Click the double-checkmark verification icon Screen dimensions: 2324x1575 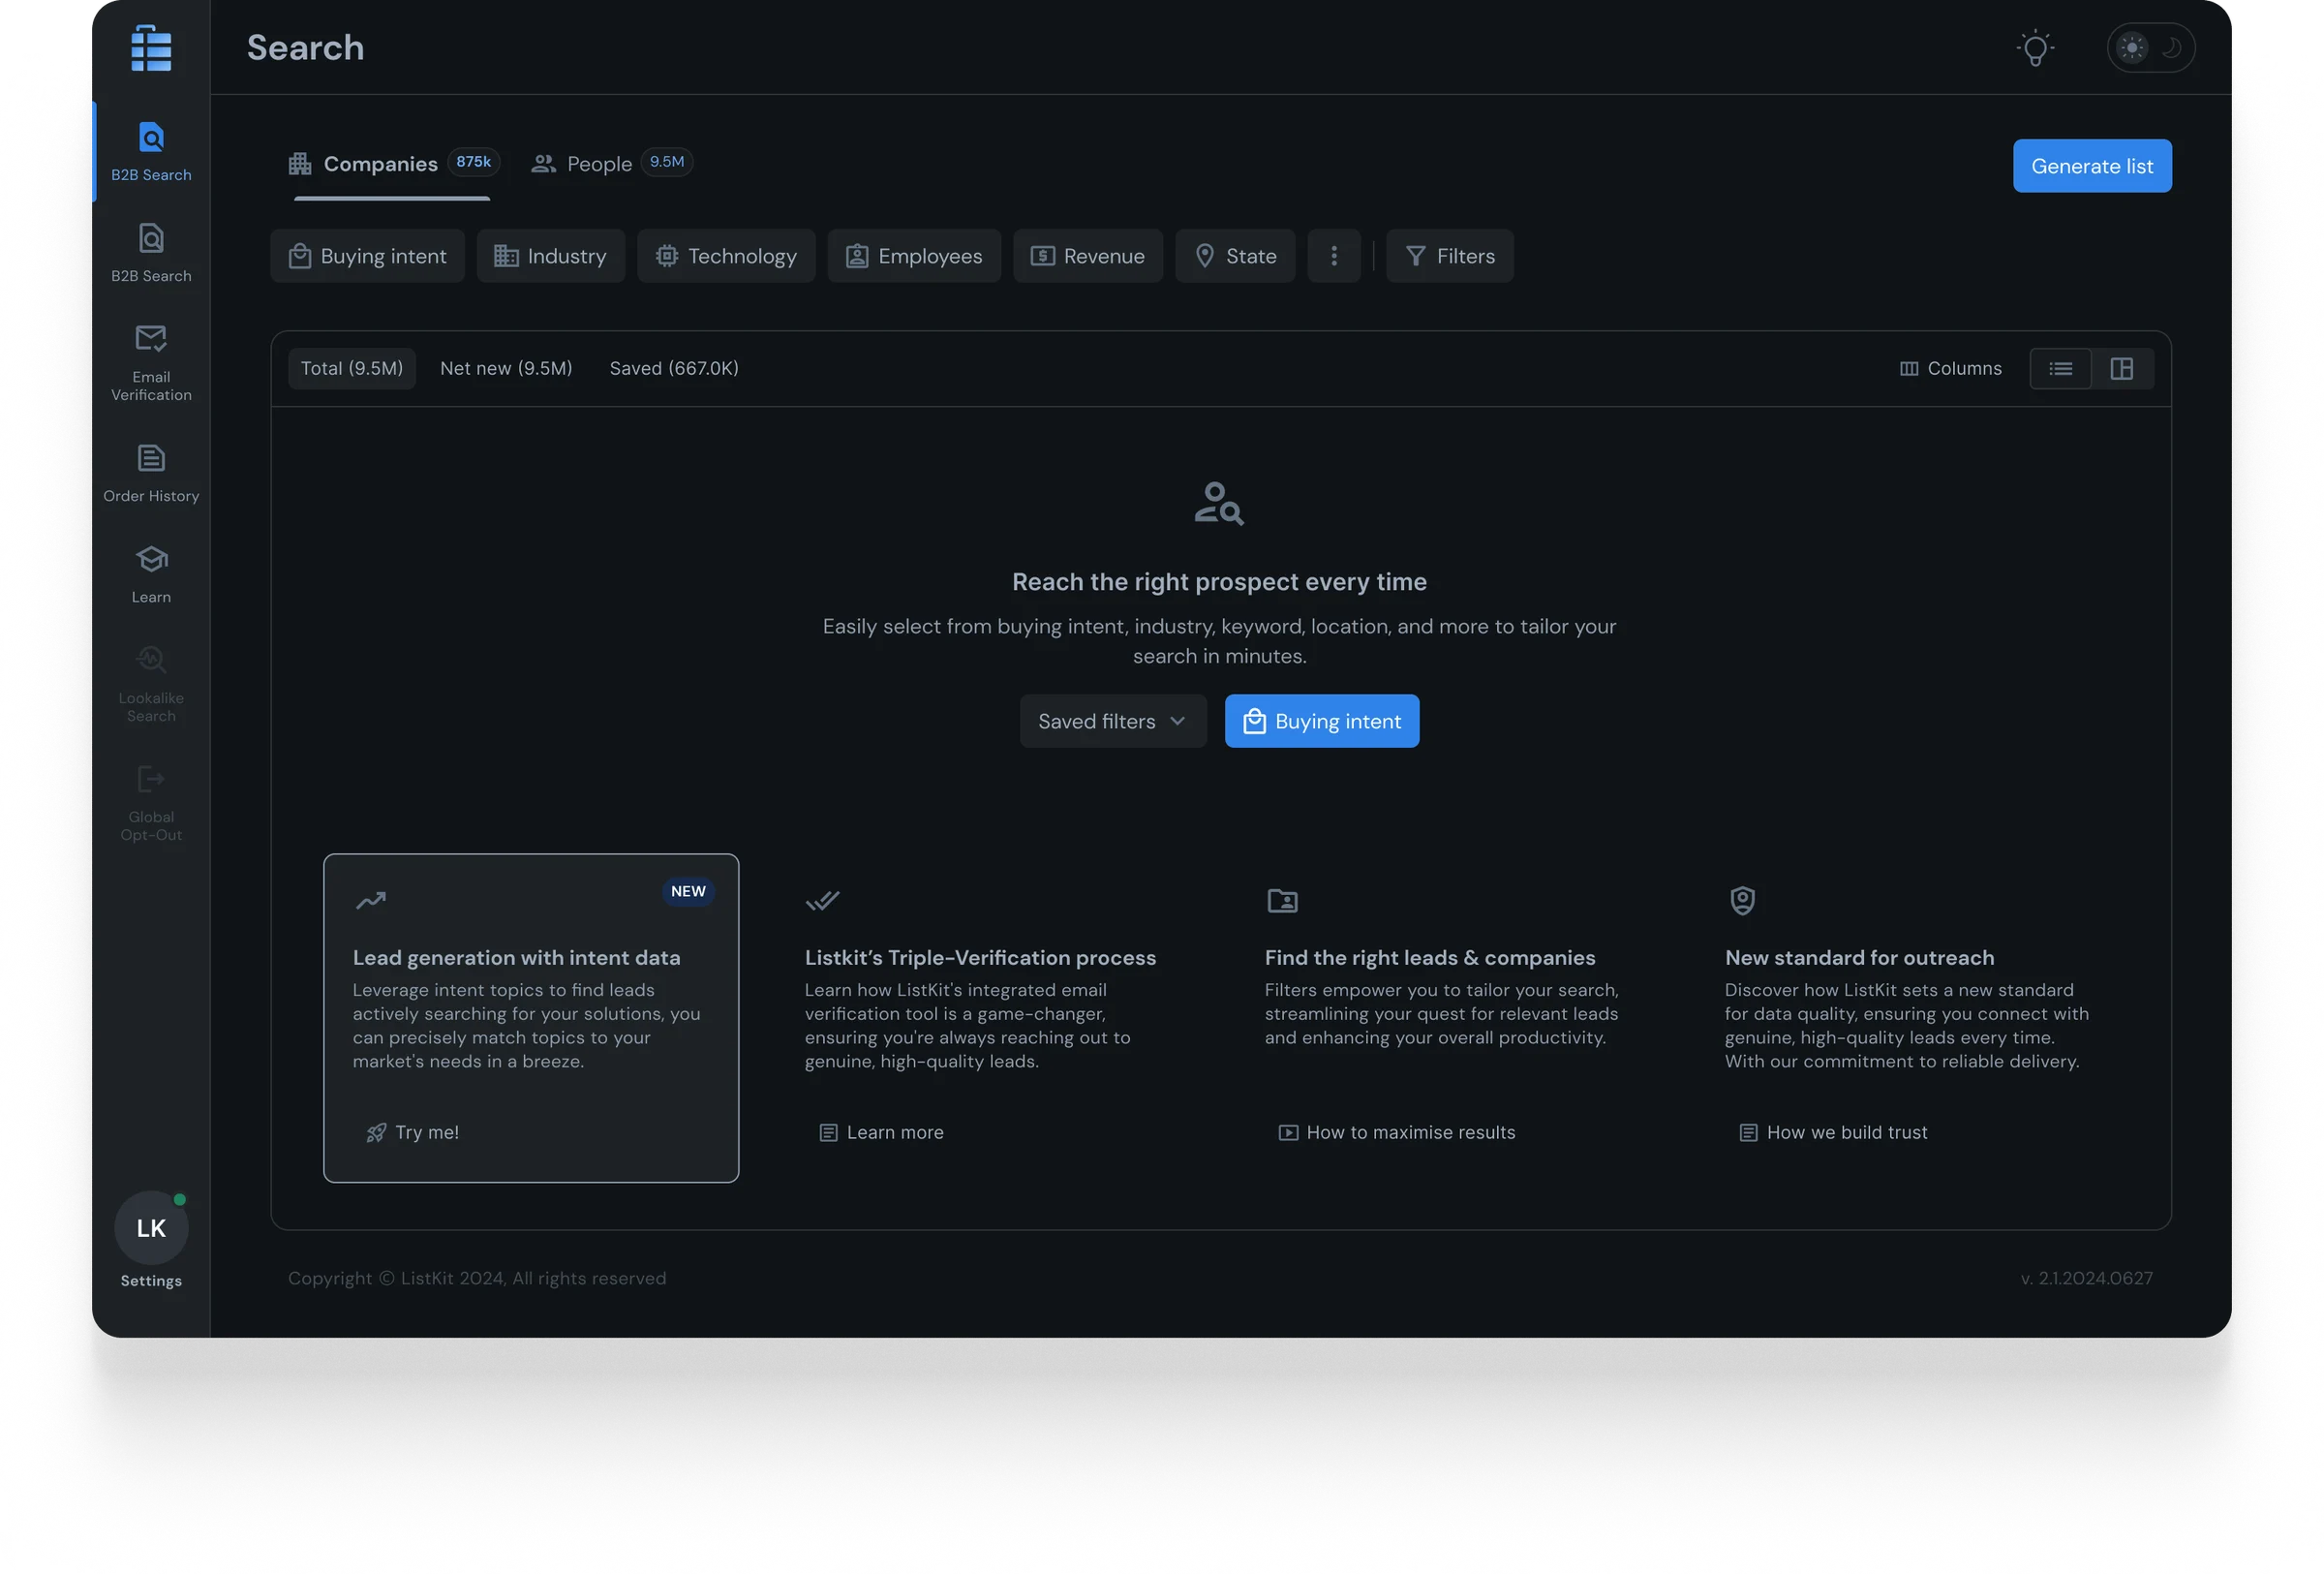822,901
